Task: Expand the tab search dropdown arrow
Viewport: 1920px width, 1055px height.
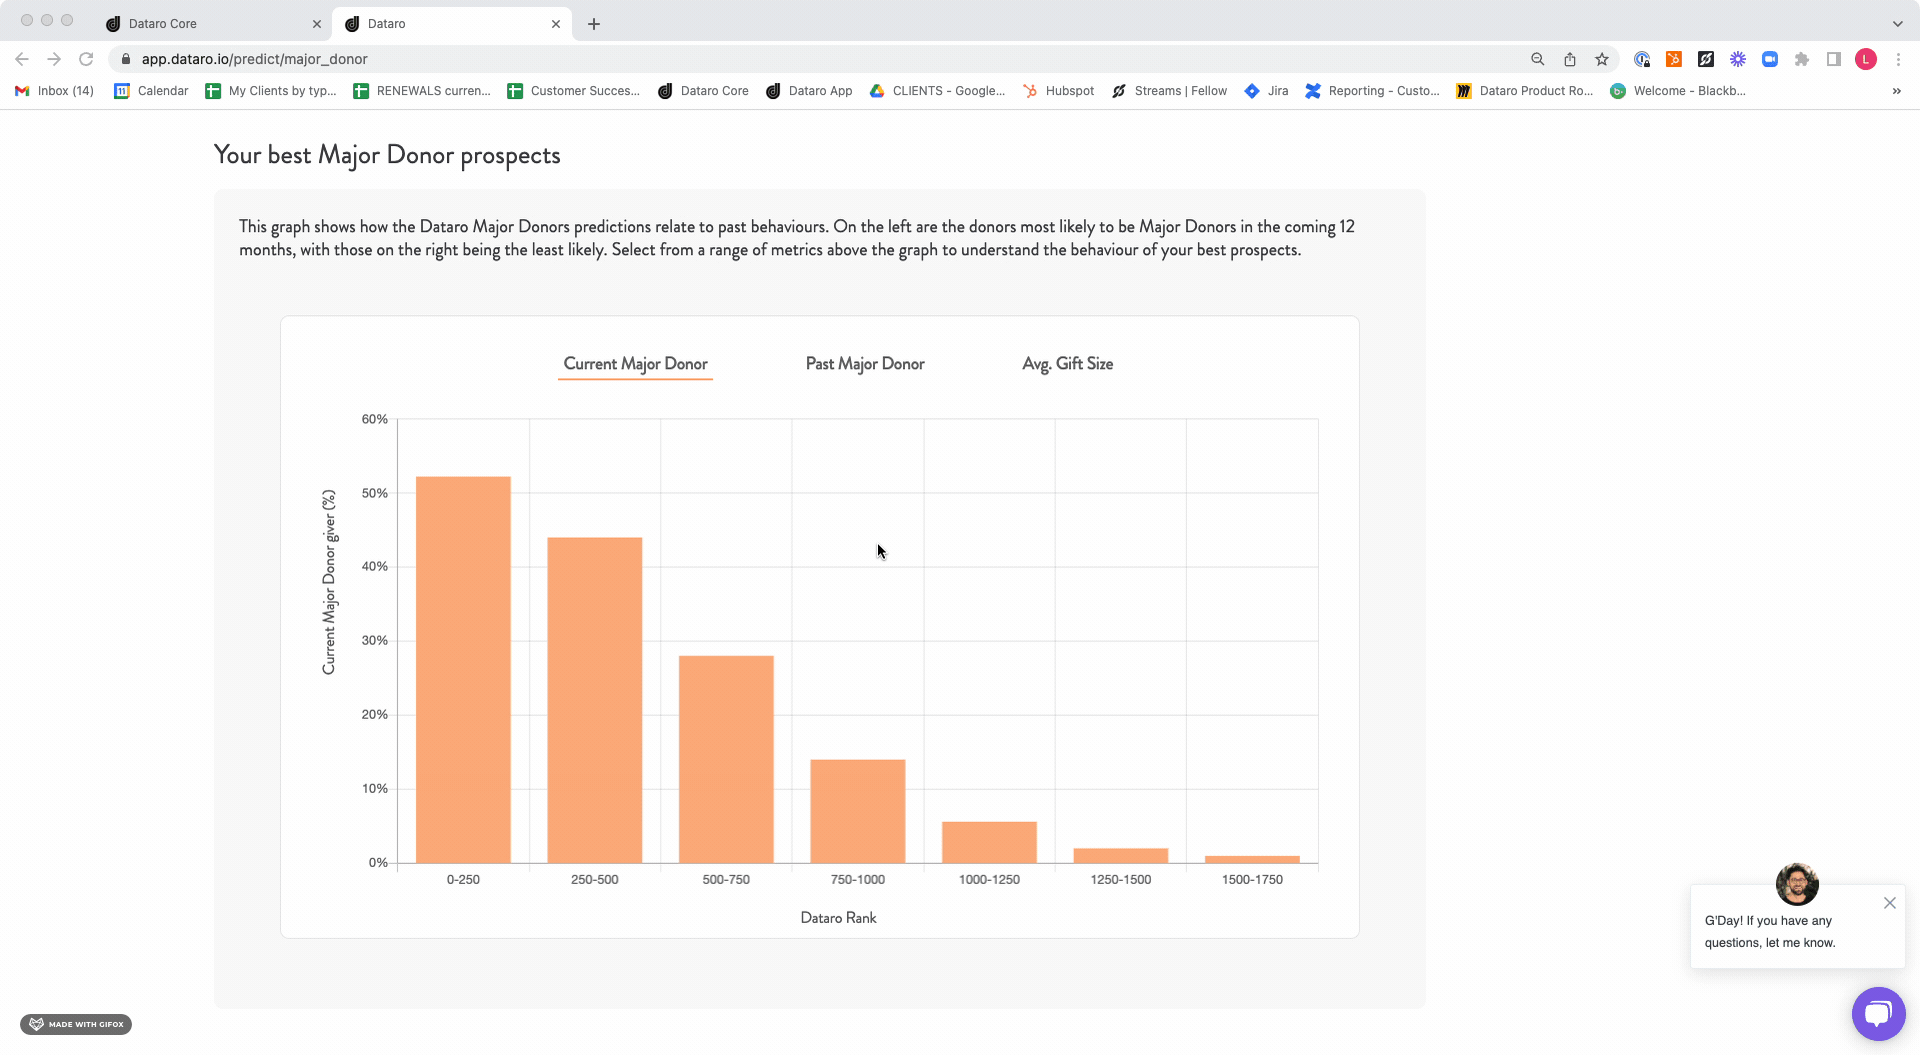Action: click(1897, 23)
